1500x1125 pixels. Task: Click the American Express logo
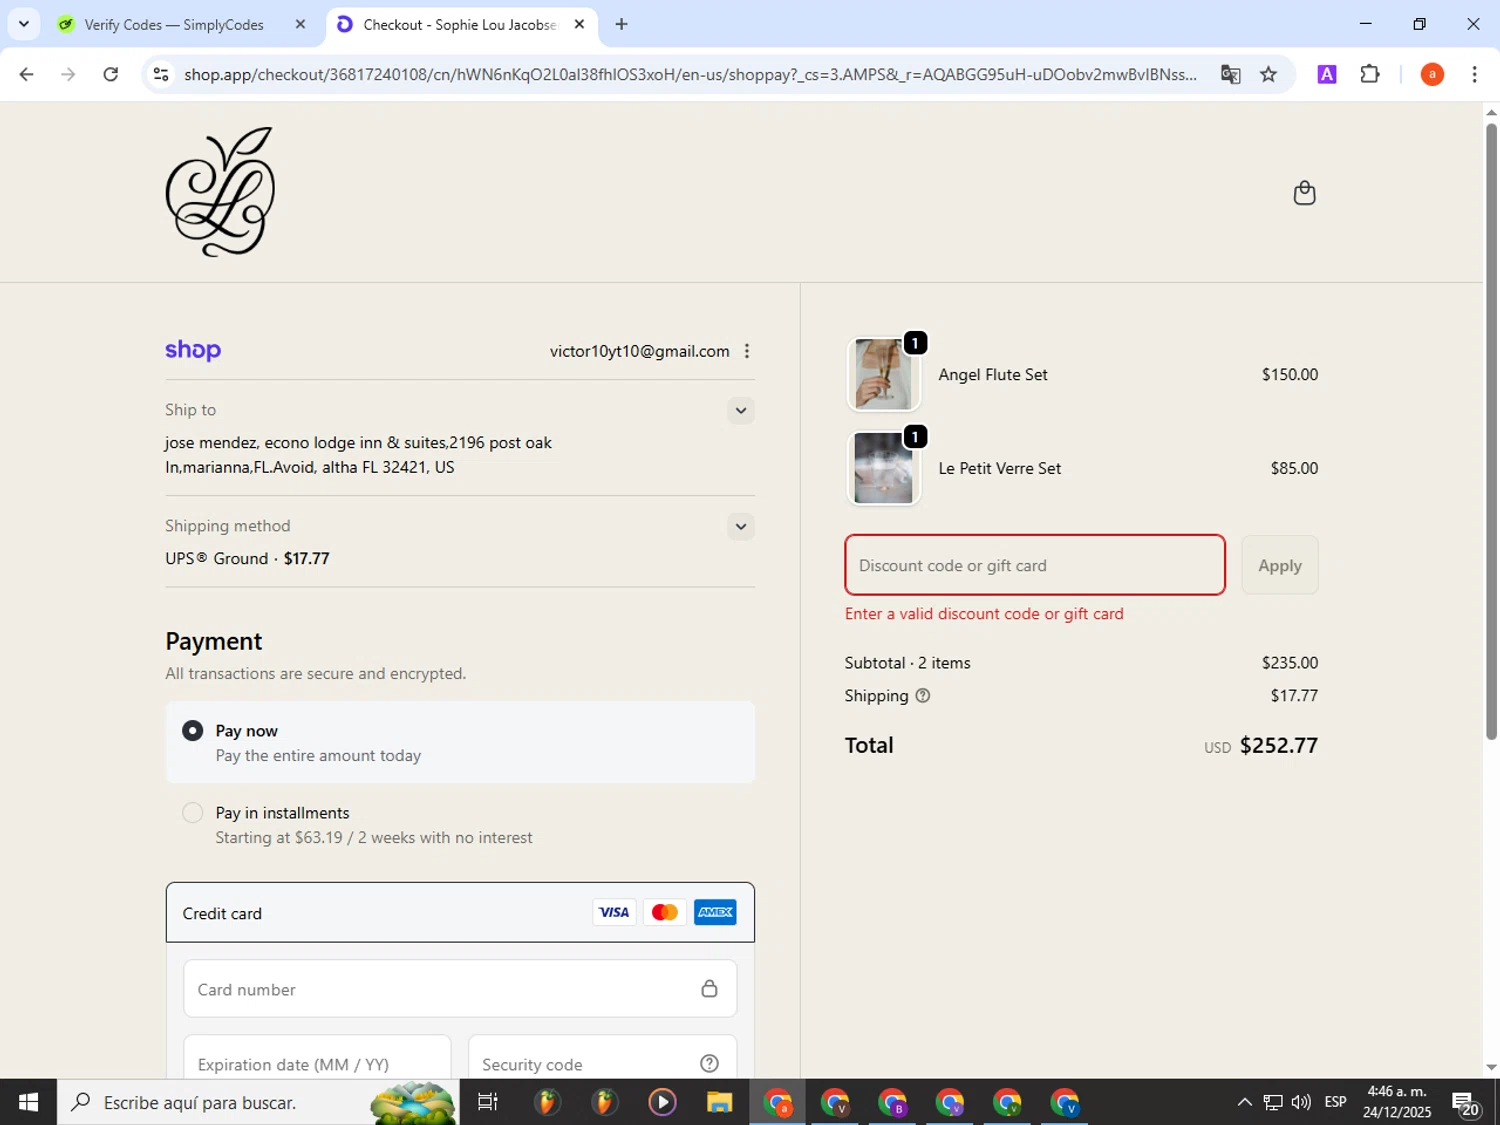tap(715, 912)
